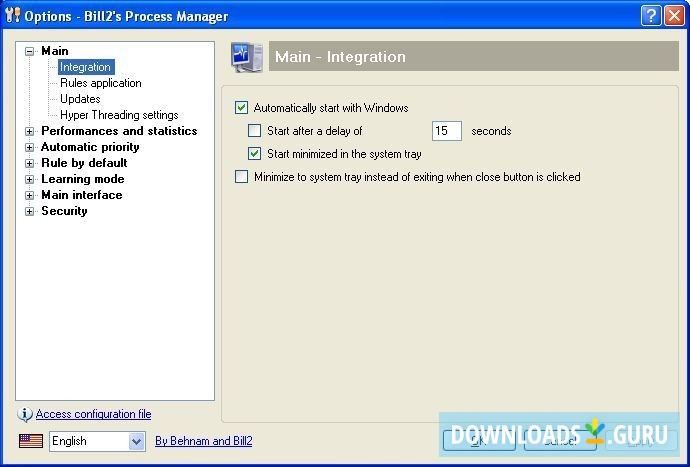
Task: Close the Options dialog window
Action: 674,16
